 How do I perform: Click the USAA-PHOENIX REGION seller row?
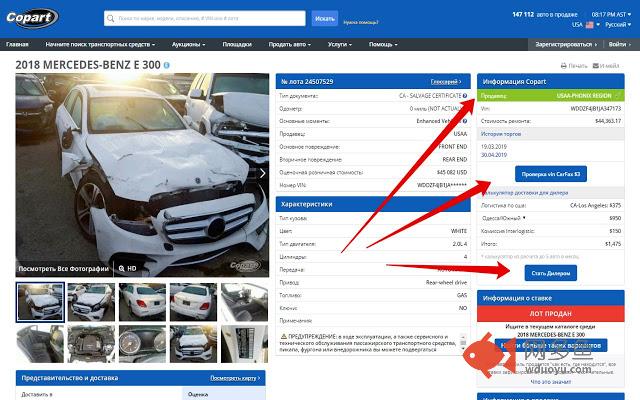(x=551, y=96)
